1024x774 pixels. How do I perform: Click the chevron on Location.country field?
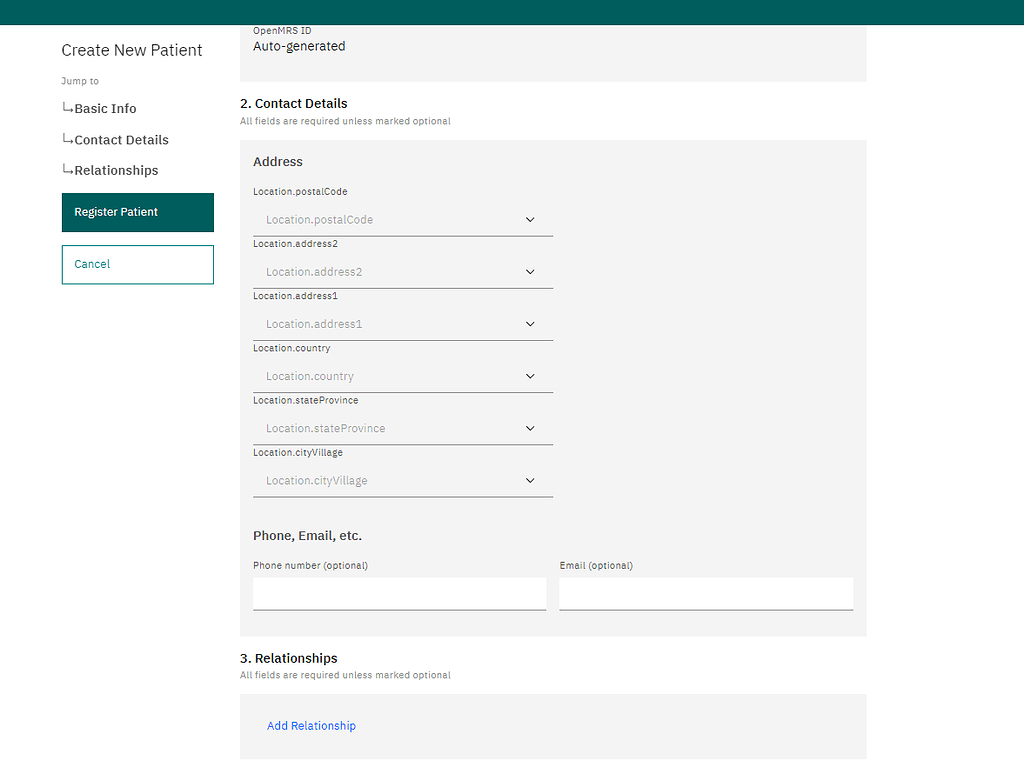tap(529, 375)
